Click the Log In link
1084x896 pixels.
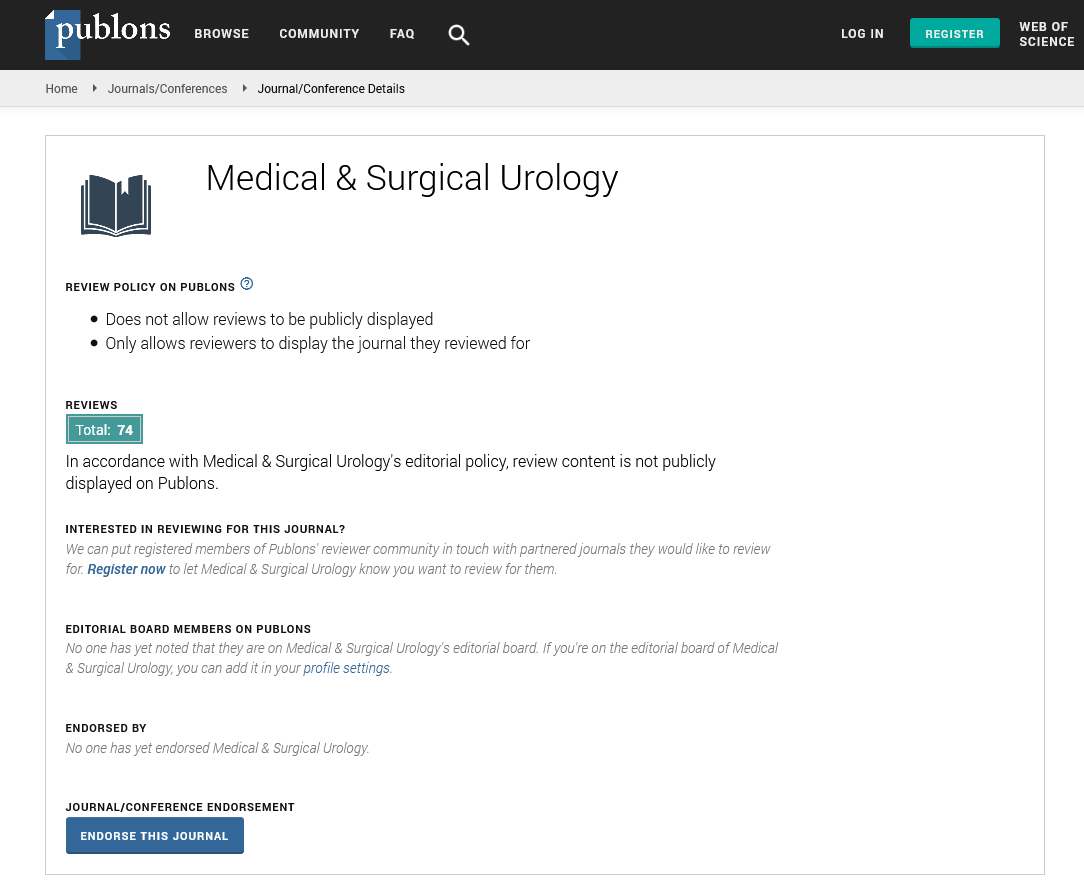pyautogui.click(x=862, y=34)
